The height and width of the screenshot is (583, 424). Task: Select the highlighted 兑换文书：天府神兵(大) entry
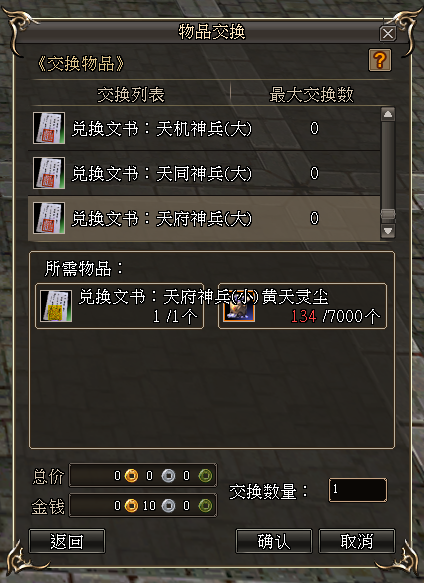pyautogui.click(x=204, y=219)
